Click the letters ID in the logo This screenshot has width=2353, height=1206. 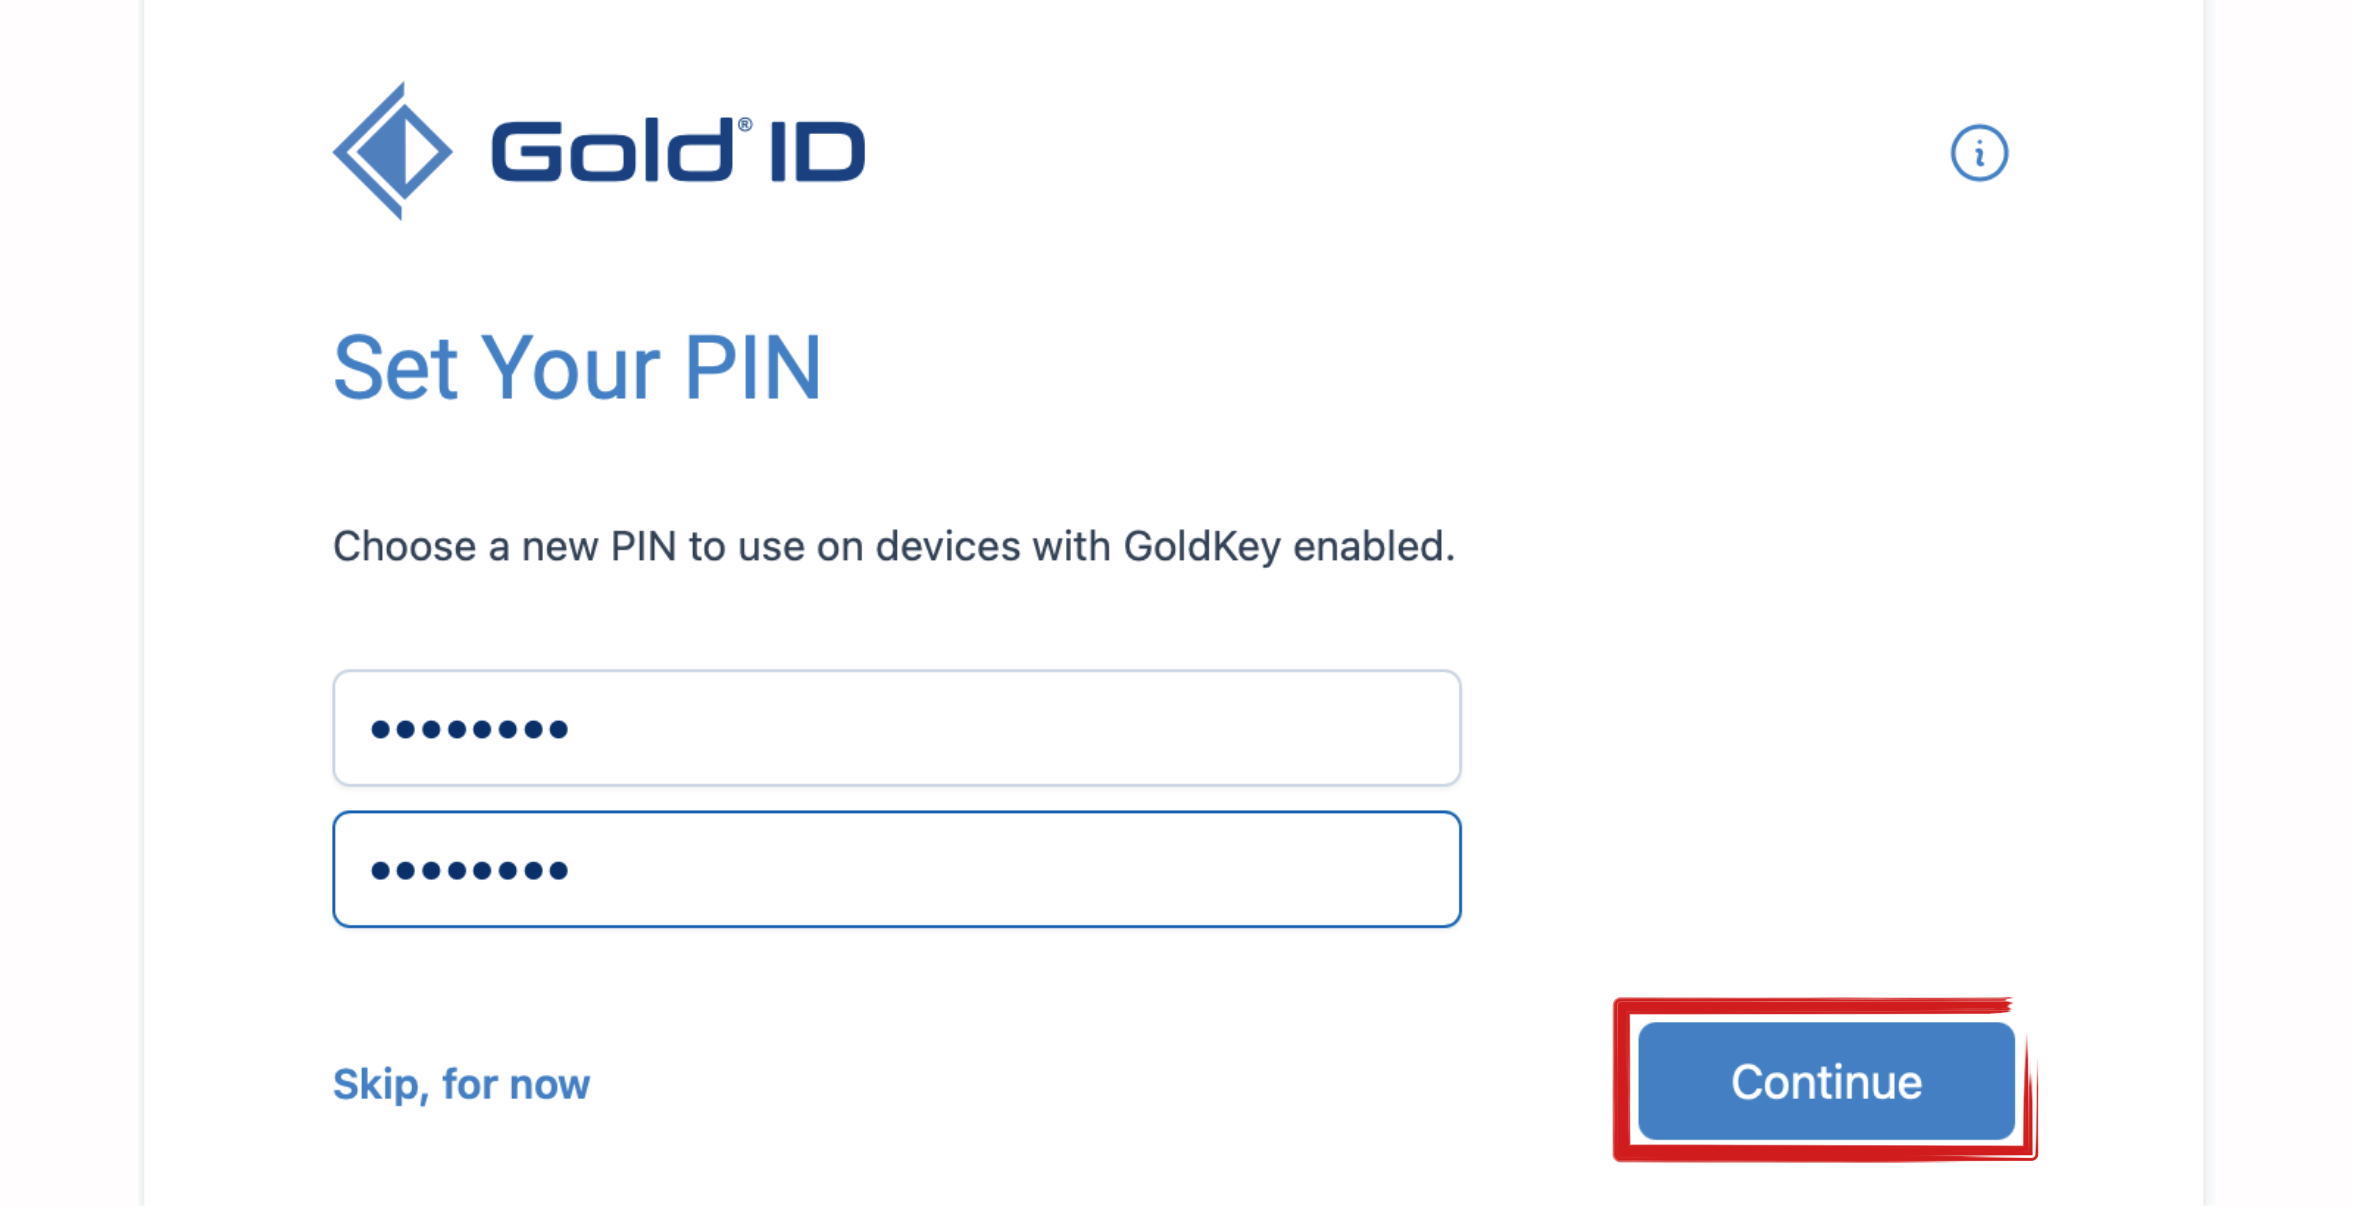click(818, 152)
